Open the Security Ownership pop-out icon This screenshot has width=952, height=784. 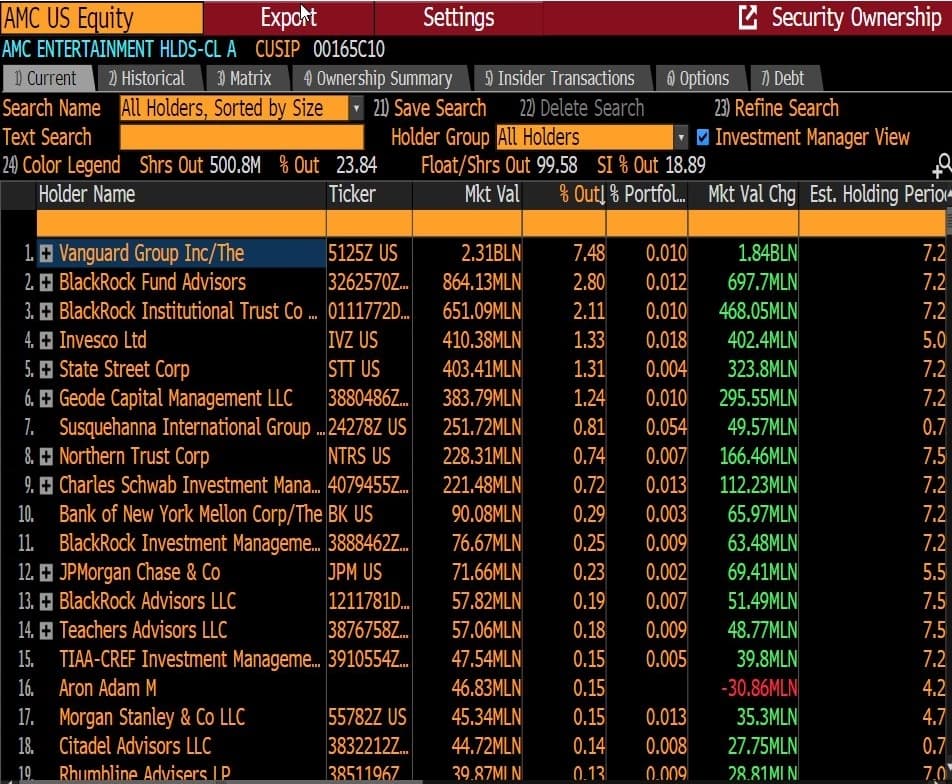[x=748, y=18]
